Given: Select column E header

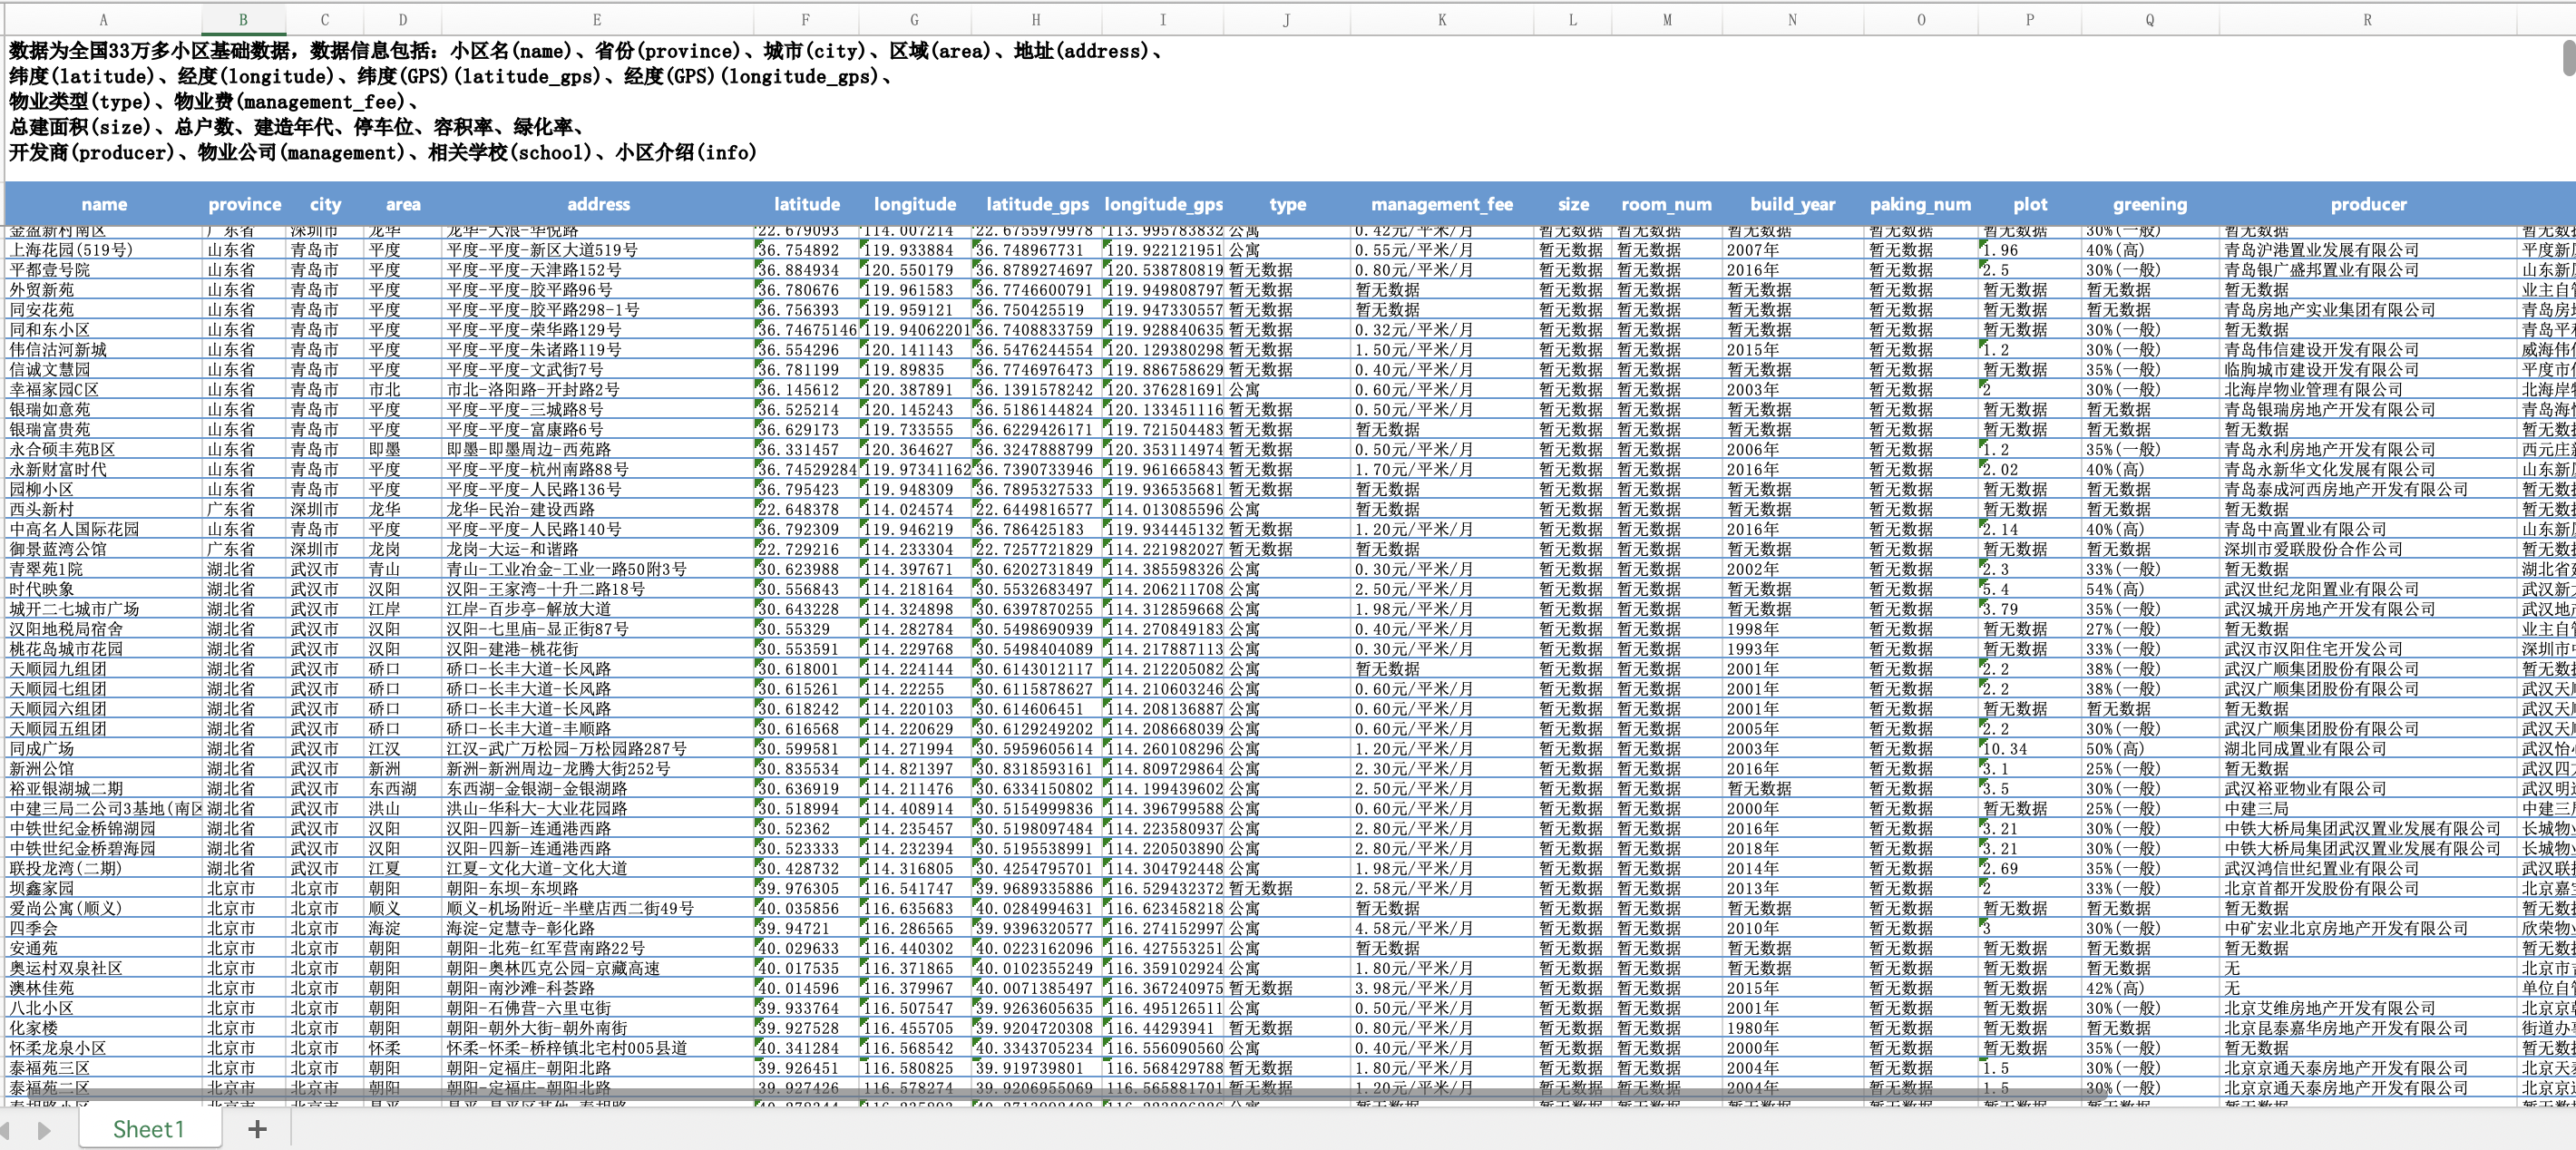Looking at the screenshot, I should point(597,19).
